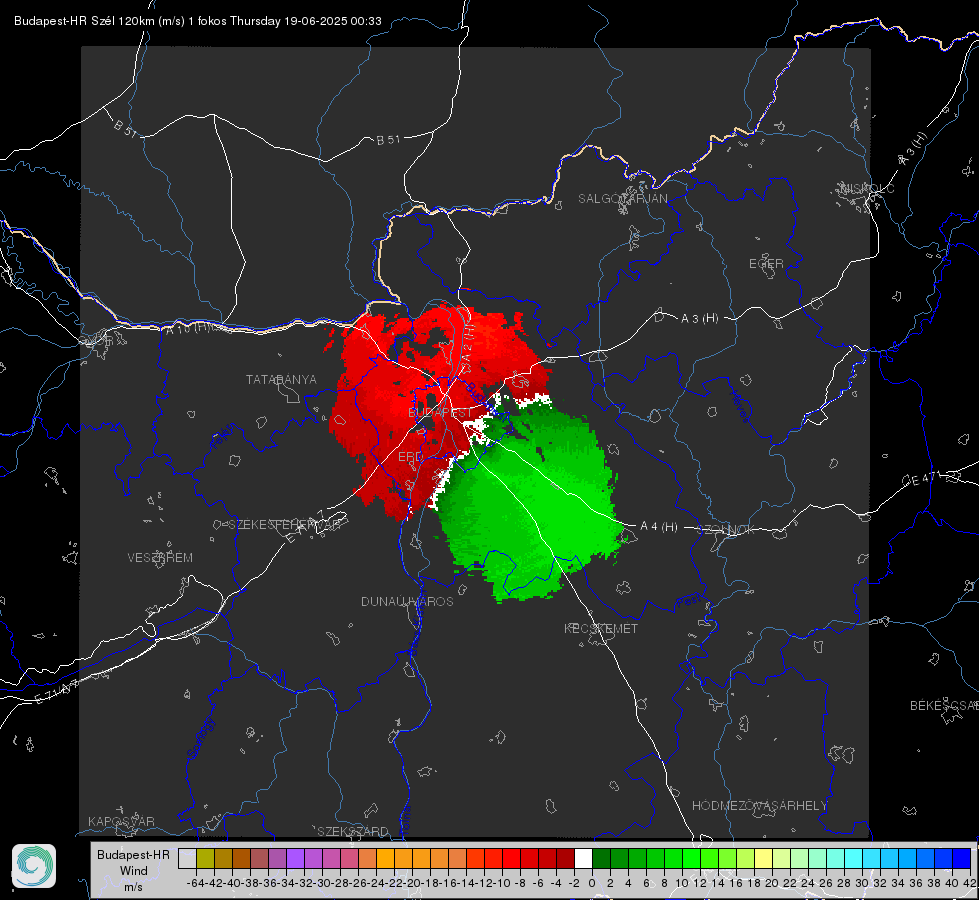Click the SZEKSZÁRD city label
The image size is (979, 900).
pyautogui.click(x=353, y=831)
